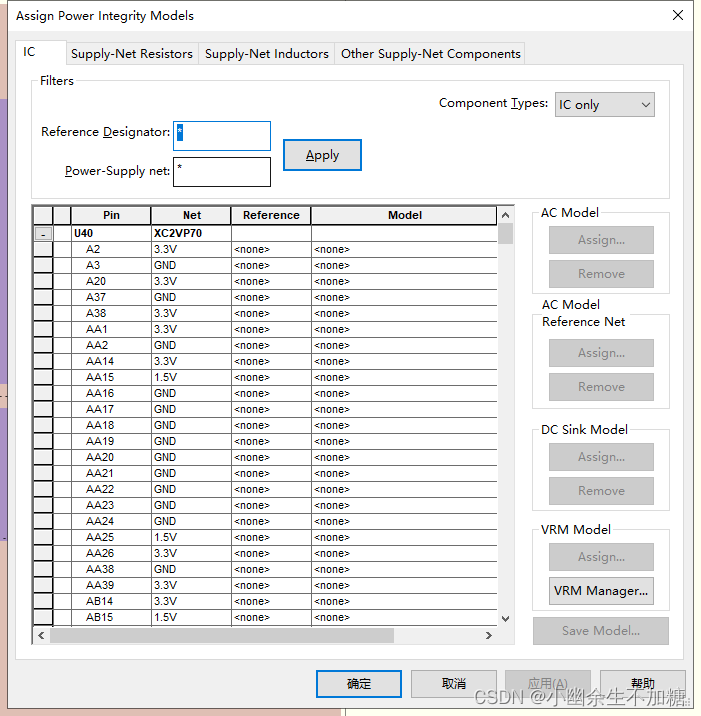
Task: Confirm with the 确定 button
Action: pyautogui.click(x=358, y=684)
